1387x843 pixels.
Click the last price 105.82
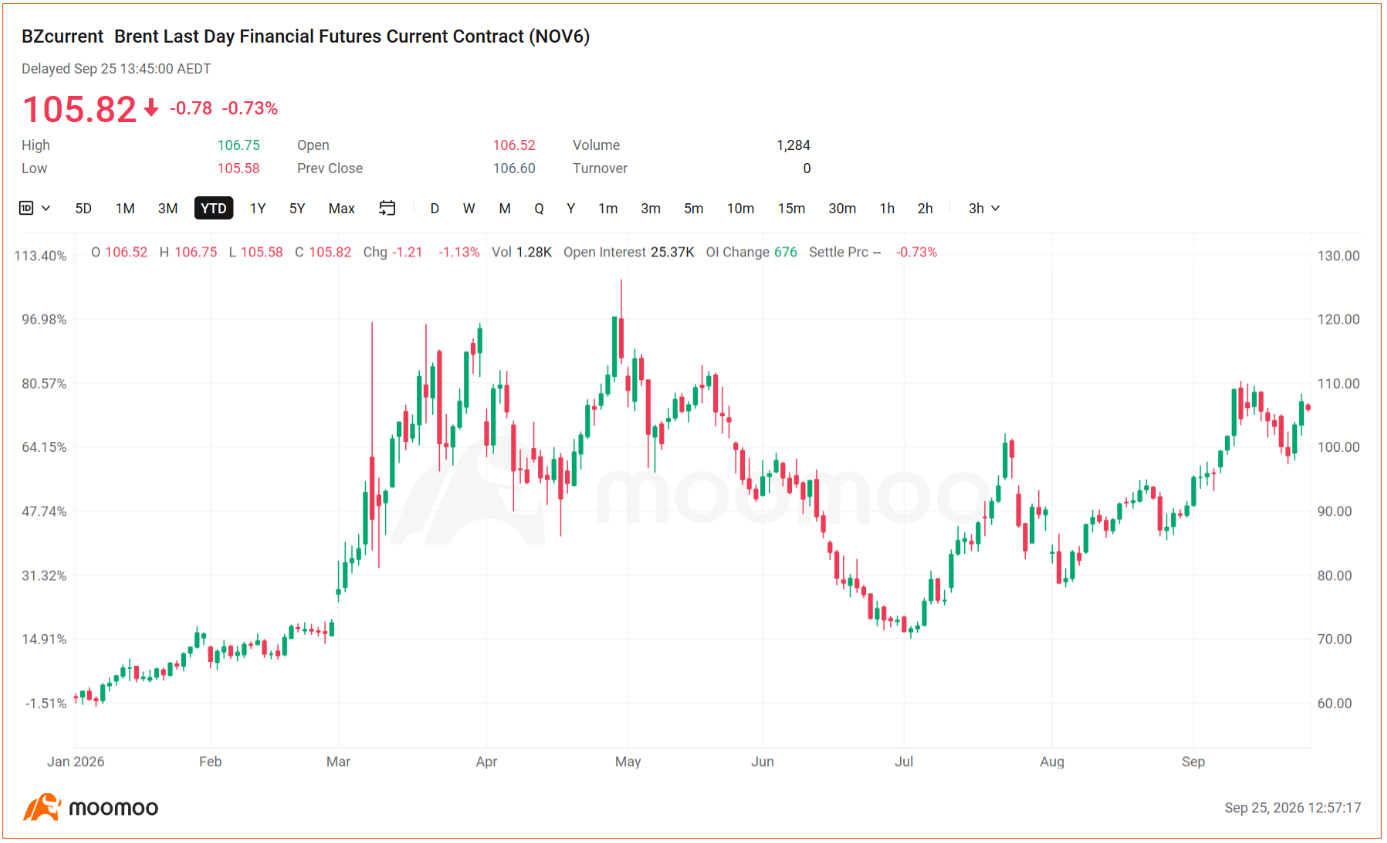79,108
